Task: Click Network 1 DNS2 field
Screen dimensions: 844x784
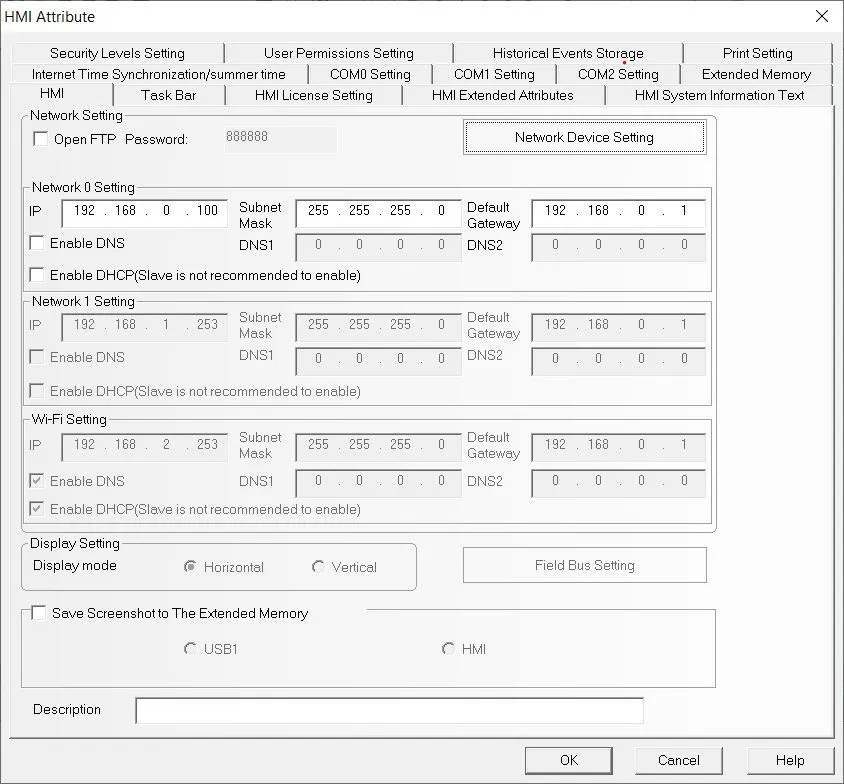Action: pyautogui.click(x=618, y=361)
